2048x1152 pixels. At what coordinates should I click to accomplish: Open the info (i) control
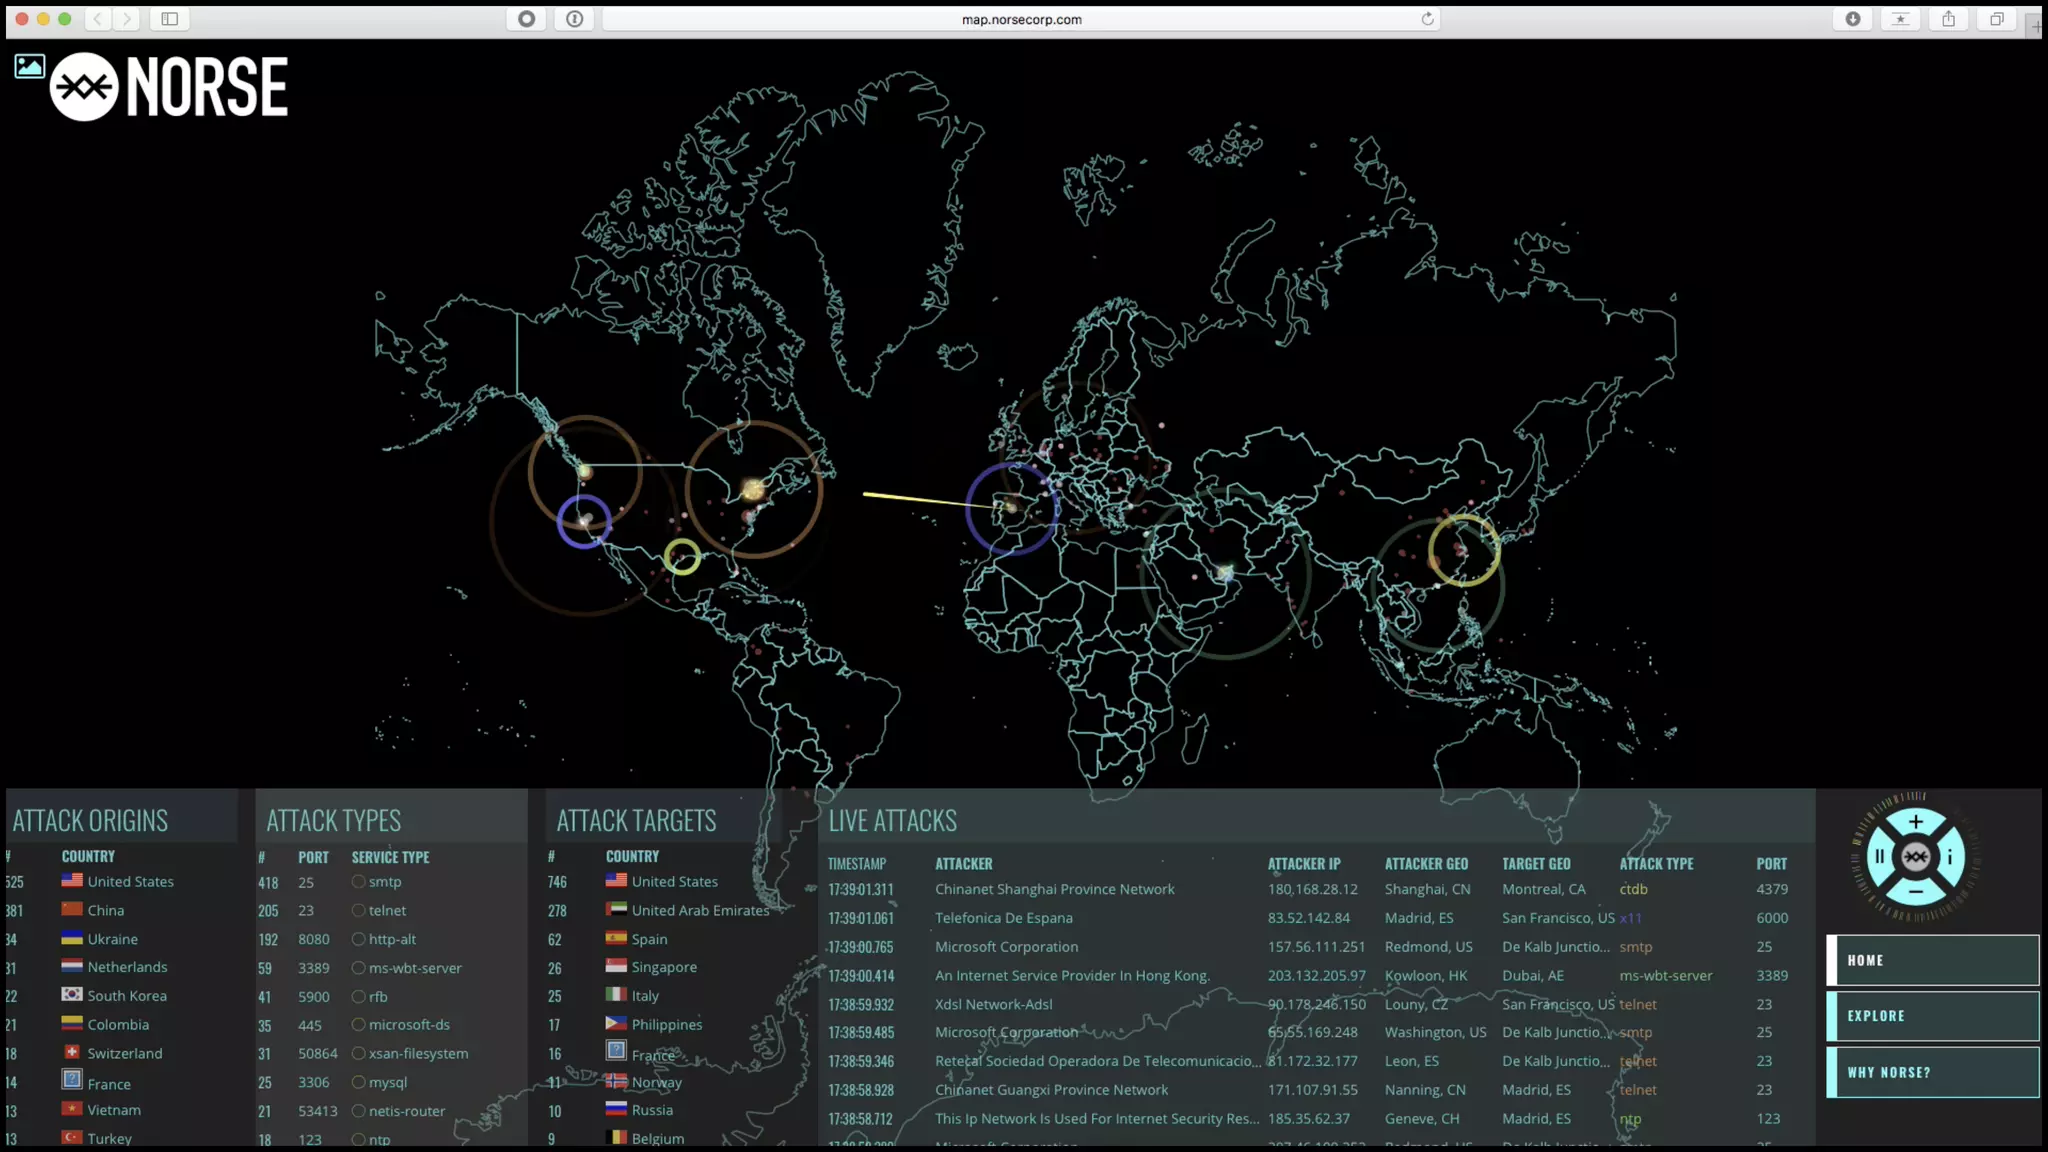(x=1949, y=856)
